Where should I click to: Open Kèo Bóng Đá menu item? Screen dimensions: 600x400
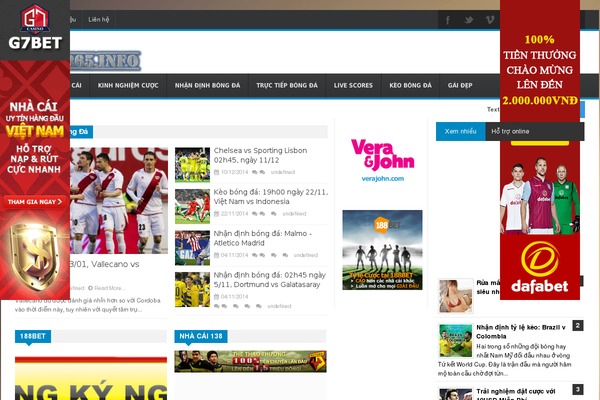point(410,85)
